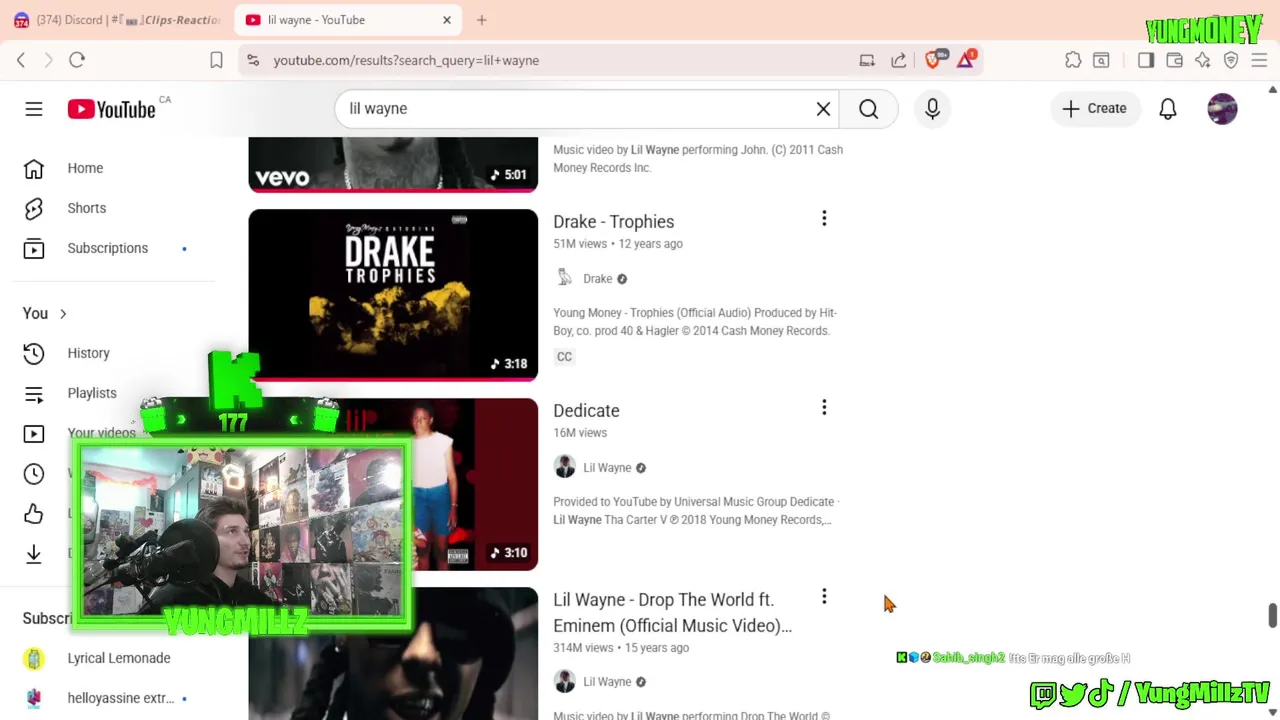The width and height of the screenshot is (1280, 720).
Task: Bookmark this page with the bookmark icon
Action: 216,61
